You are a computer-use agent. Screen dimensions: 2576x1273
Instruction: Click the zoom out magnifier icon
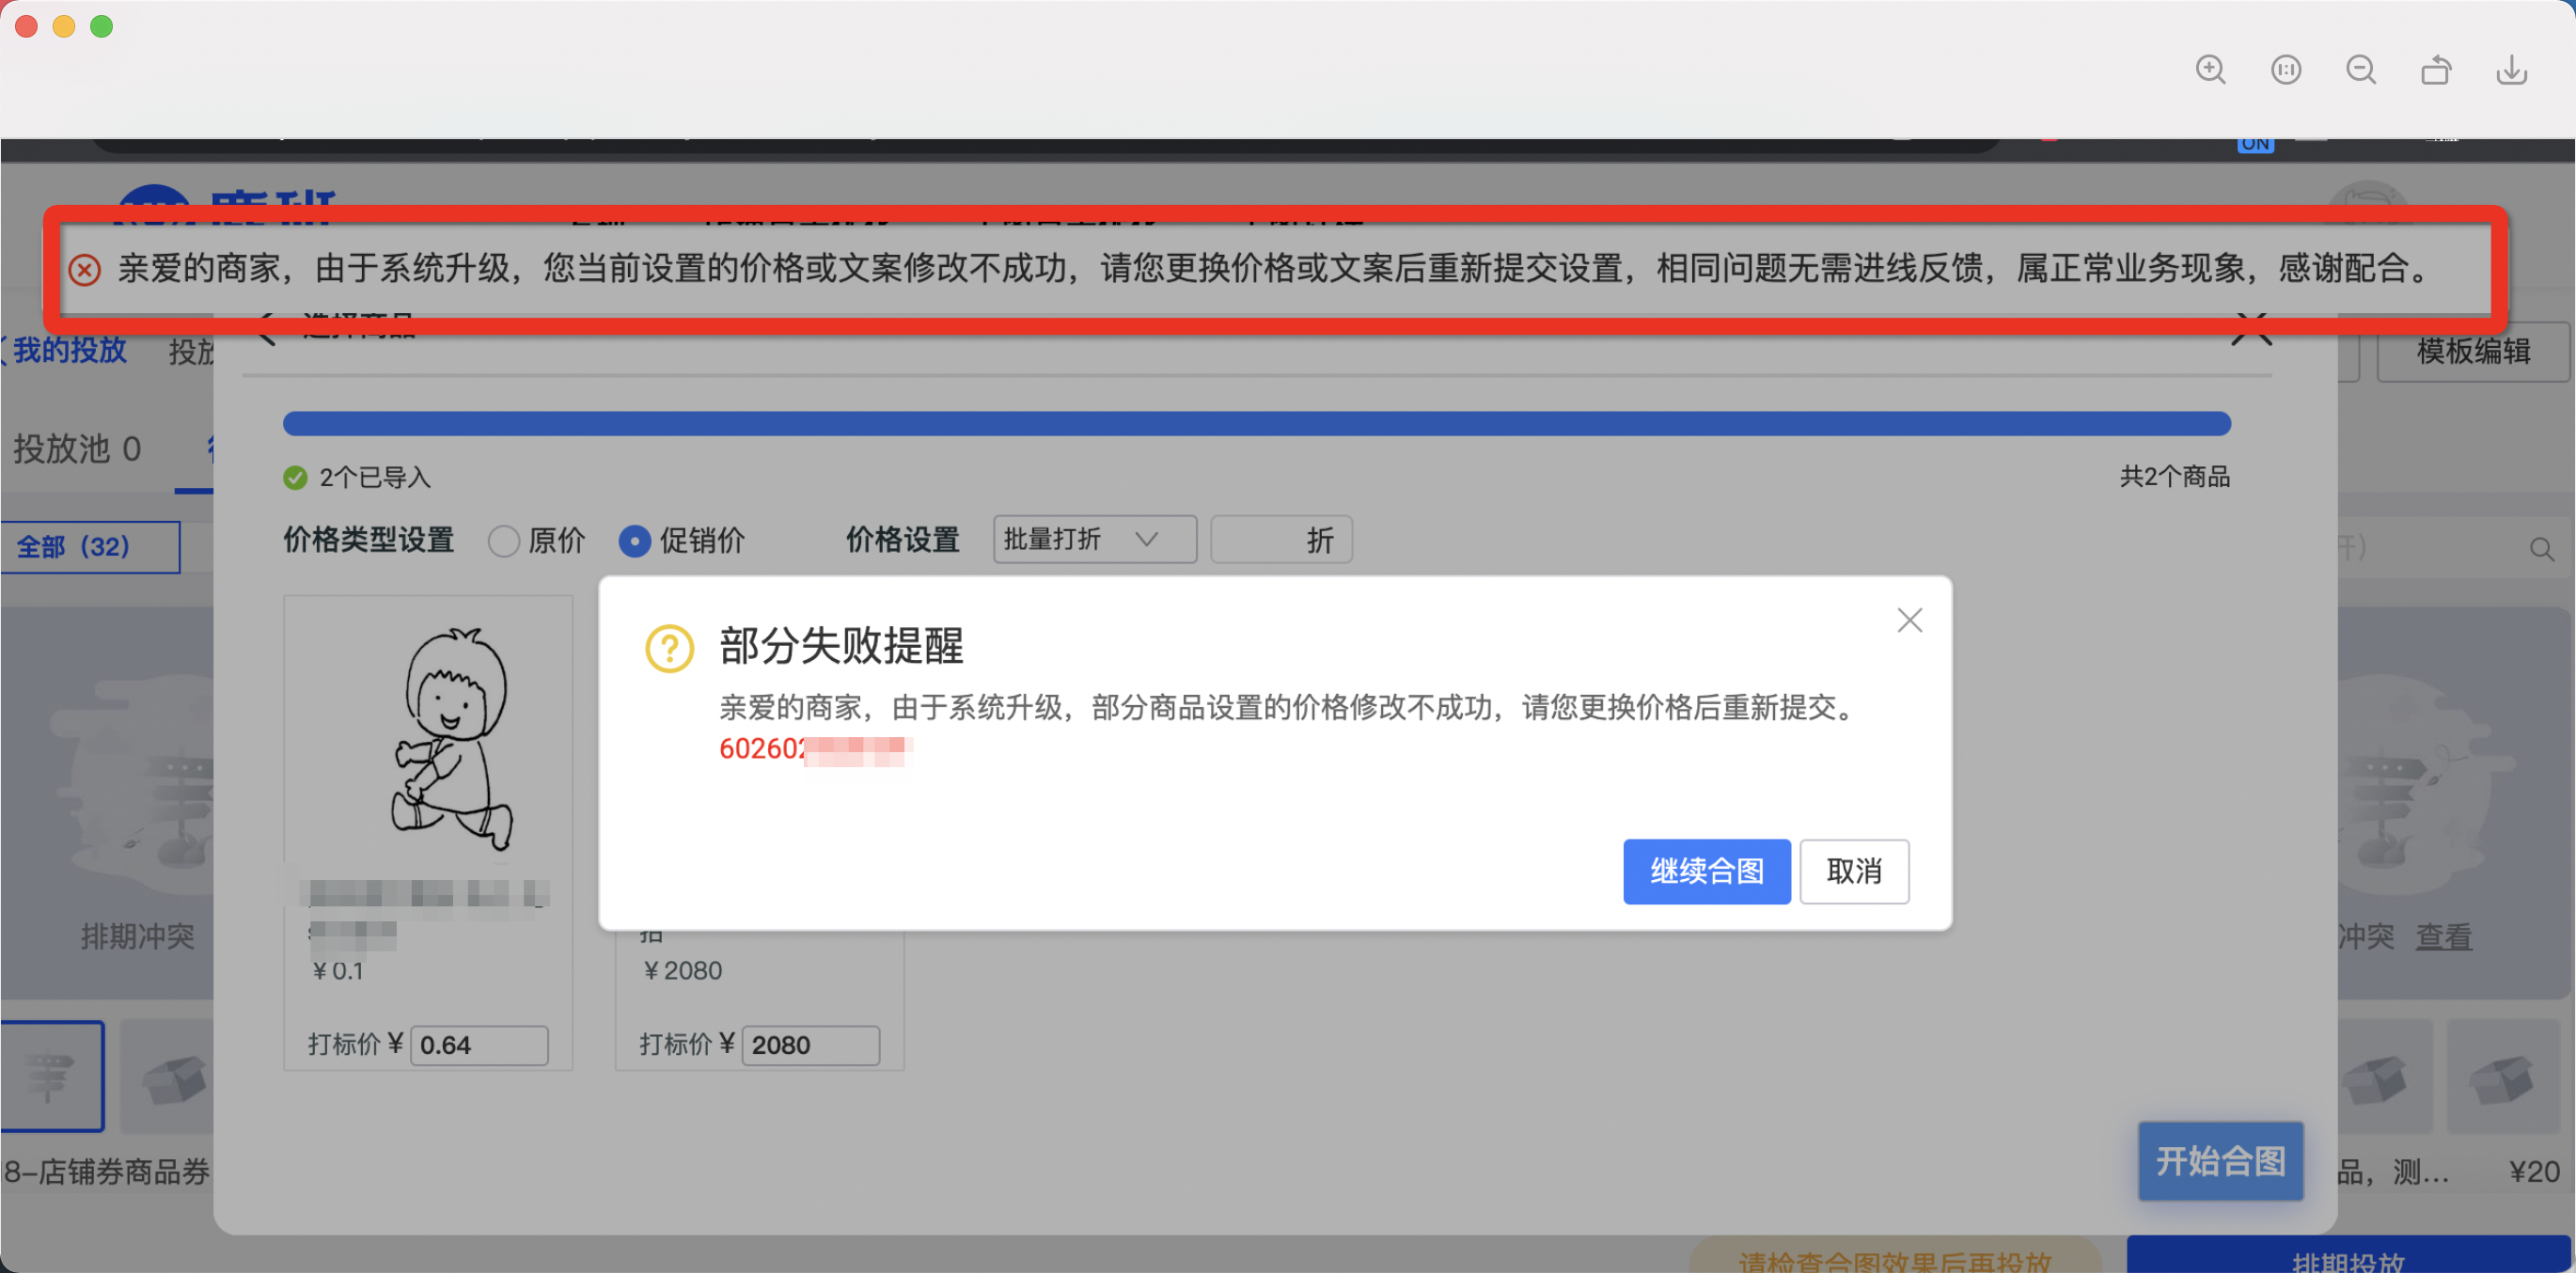tap(2361, 70)
